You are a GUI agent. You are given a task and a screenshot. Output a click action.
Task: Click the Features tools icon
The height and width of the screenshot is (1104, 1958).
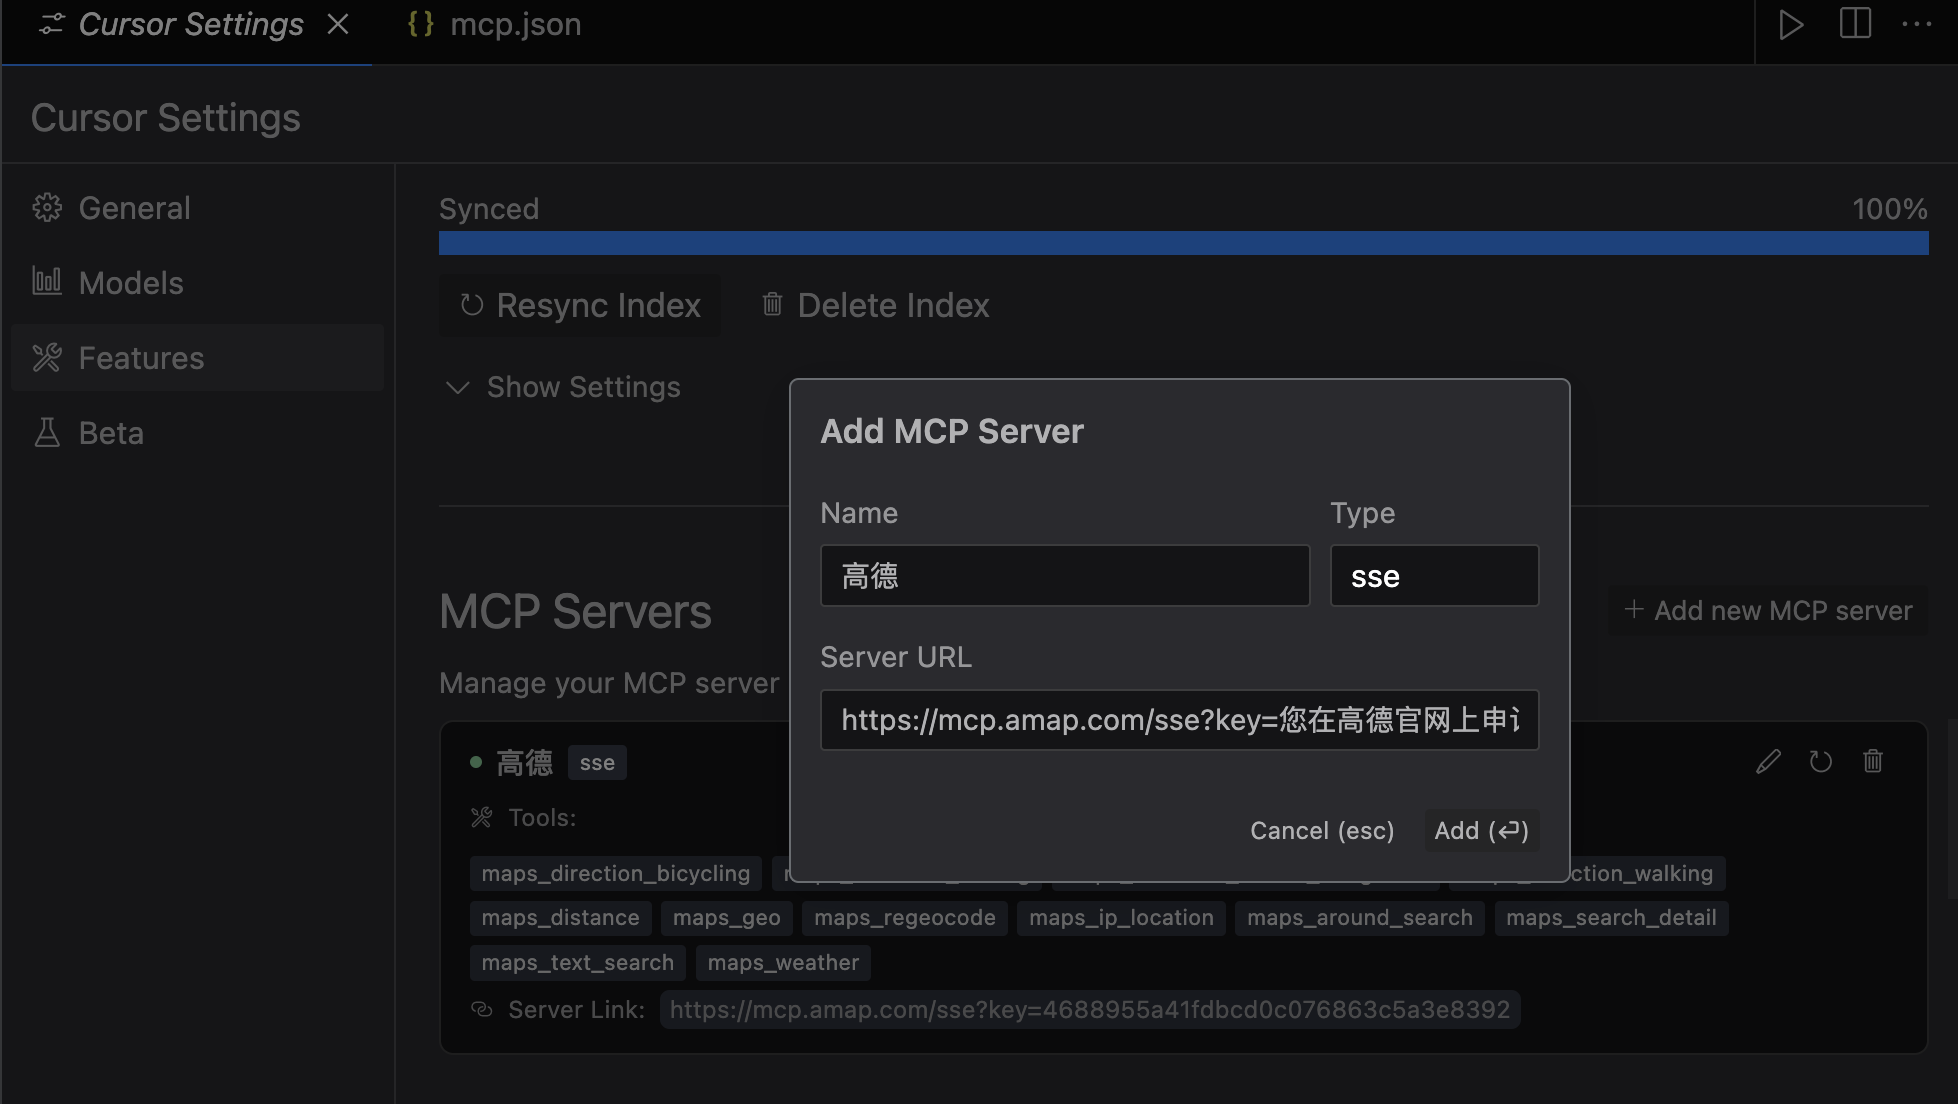47,358
